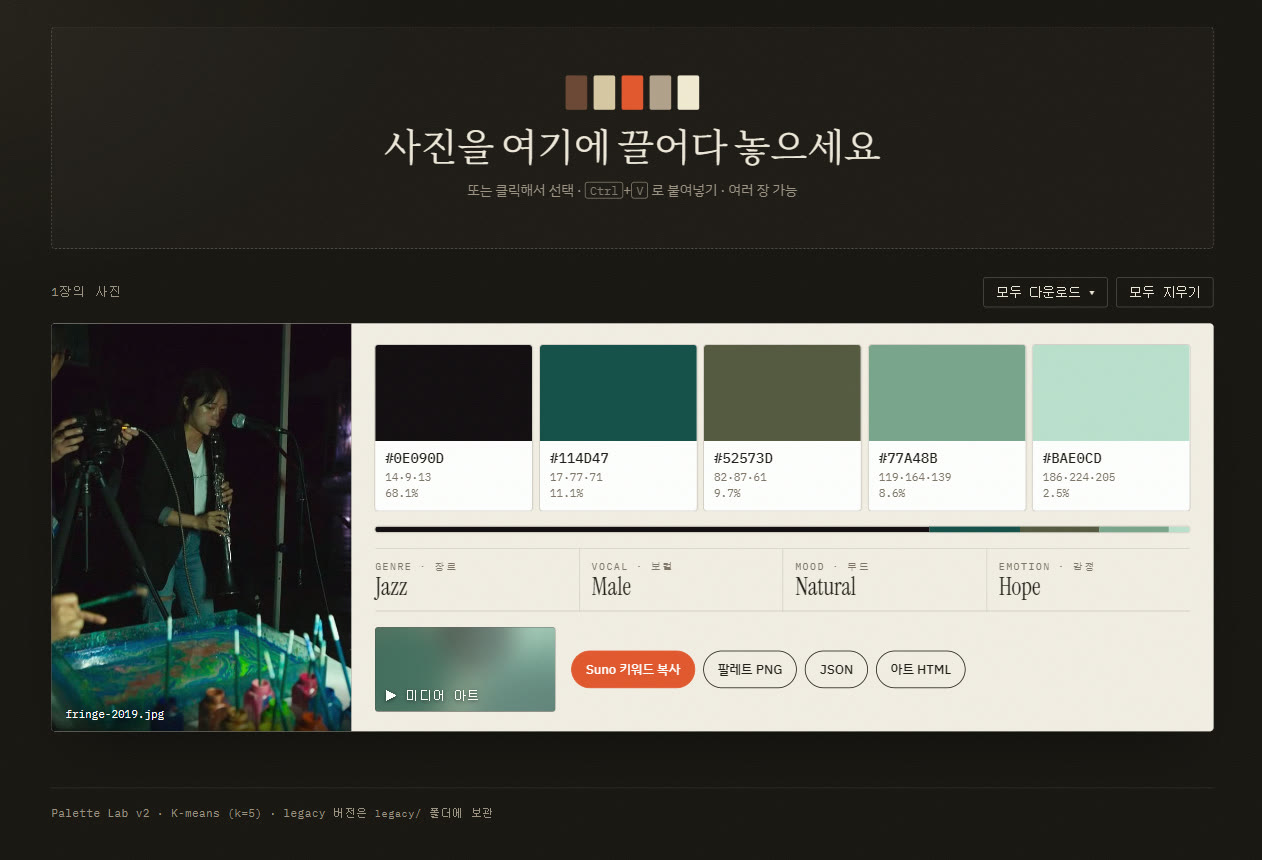The image size is (1262, 860).
Task: Click the fringe-2019.jpg photo thumbnail
Action: coord(201,527)
